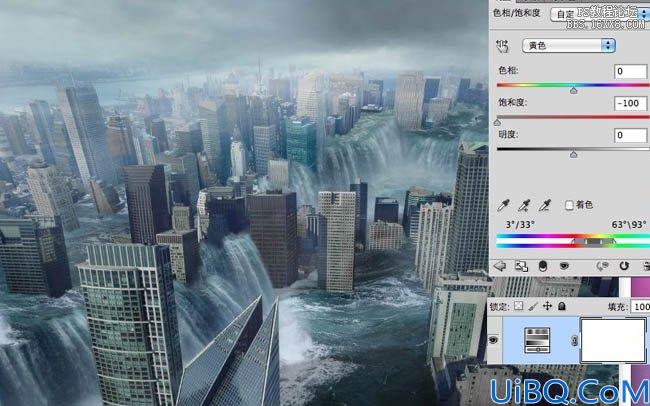
Task: Click the back arrow in adjustments panel
Action: tap(500, 266)
